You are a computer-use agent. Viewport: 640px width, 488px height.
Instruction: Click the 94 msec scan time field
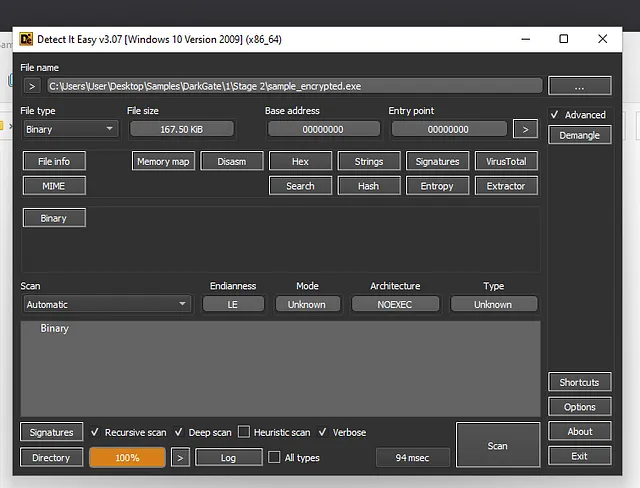tap(412, 457)
